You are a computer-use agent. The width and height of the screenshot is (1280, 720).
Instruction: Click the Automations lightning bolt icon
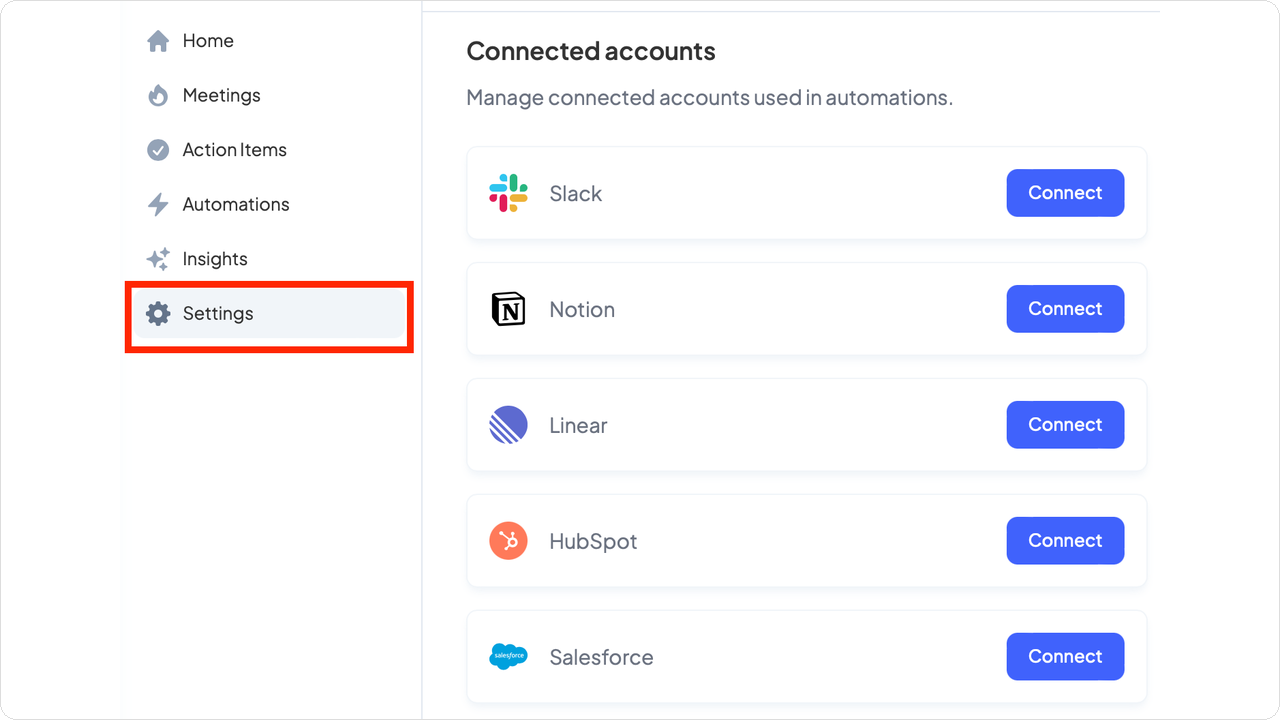[158, 205]
